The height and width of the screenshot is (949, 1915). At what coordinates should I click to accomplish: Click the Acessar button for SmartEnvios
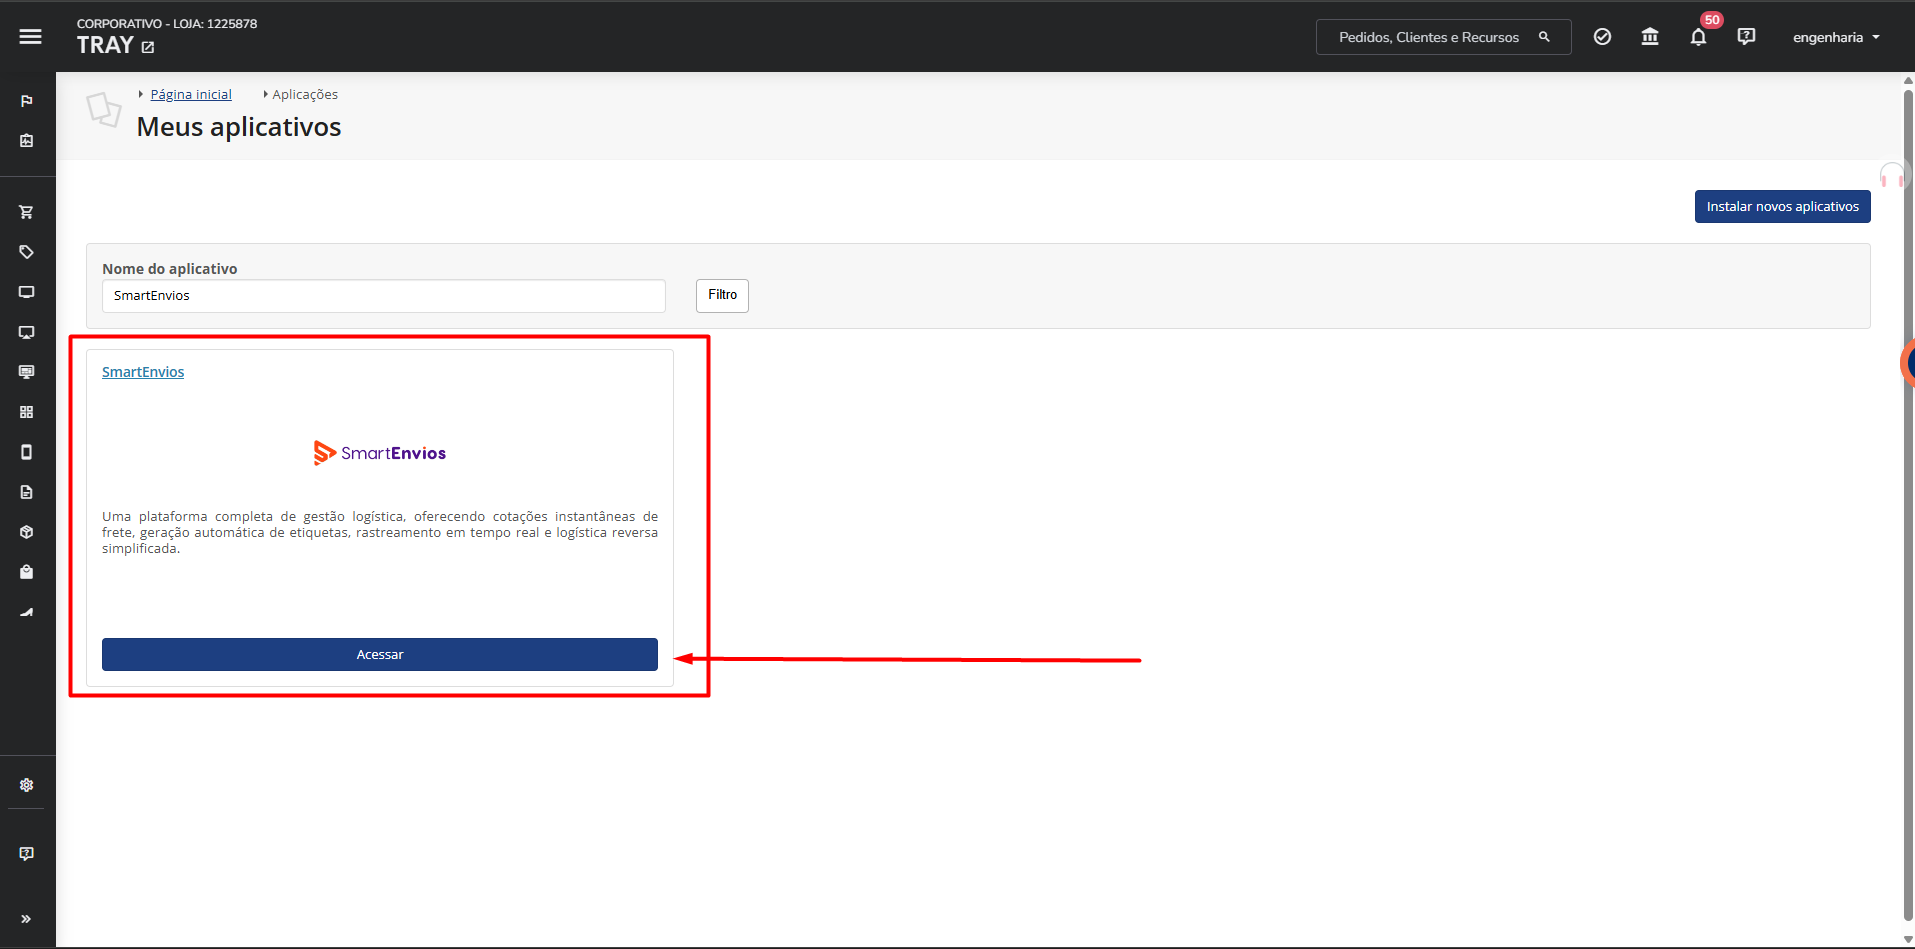(x=380, y=655)
